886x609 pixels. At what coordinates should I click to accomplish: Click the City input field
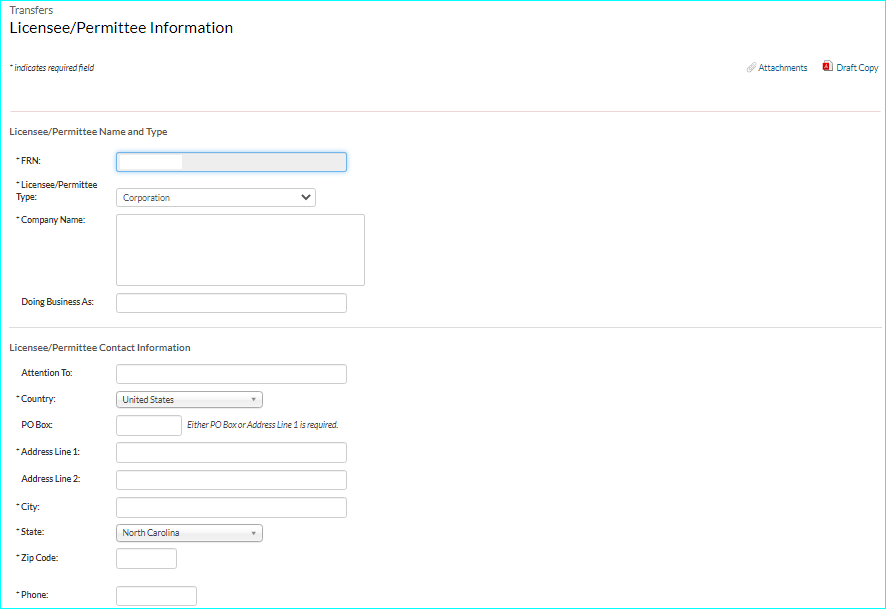click(x=231, y=507)
